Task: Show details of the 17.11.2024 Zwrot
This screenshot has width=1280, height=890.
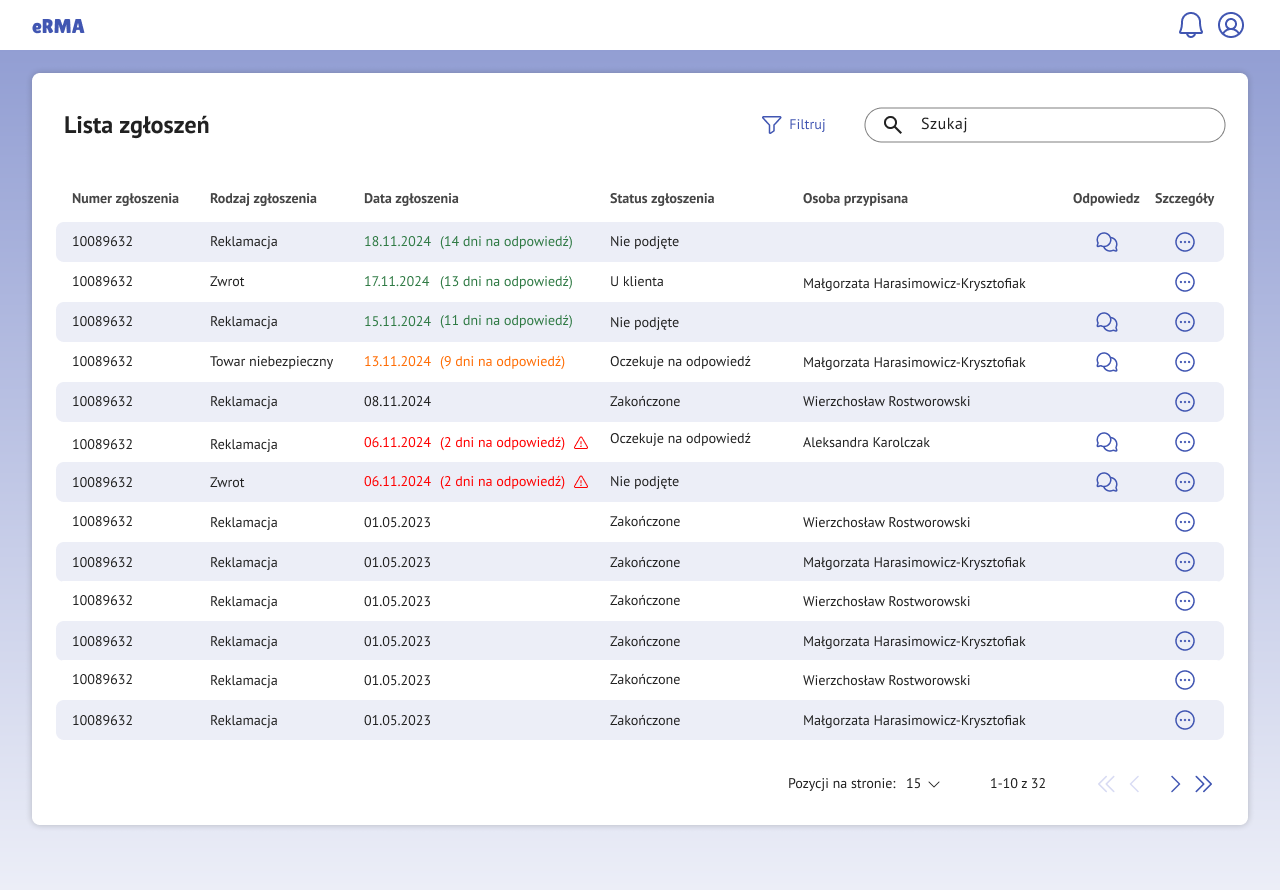Action: [1184, 282]
